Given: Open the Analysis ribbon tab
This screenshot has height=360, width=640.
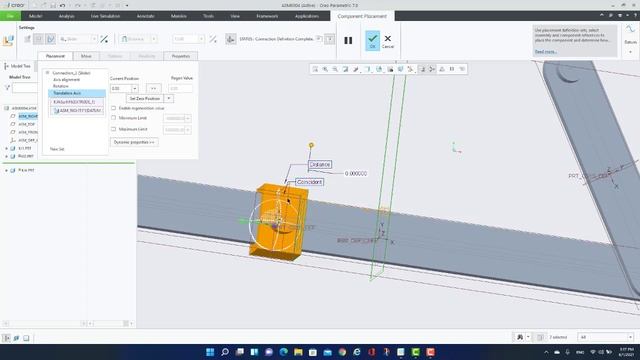Looking at the screenshot, I should (x=67, y=16).
